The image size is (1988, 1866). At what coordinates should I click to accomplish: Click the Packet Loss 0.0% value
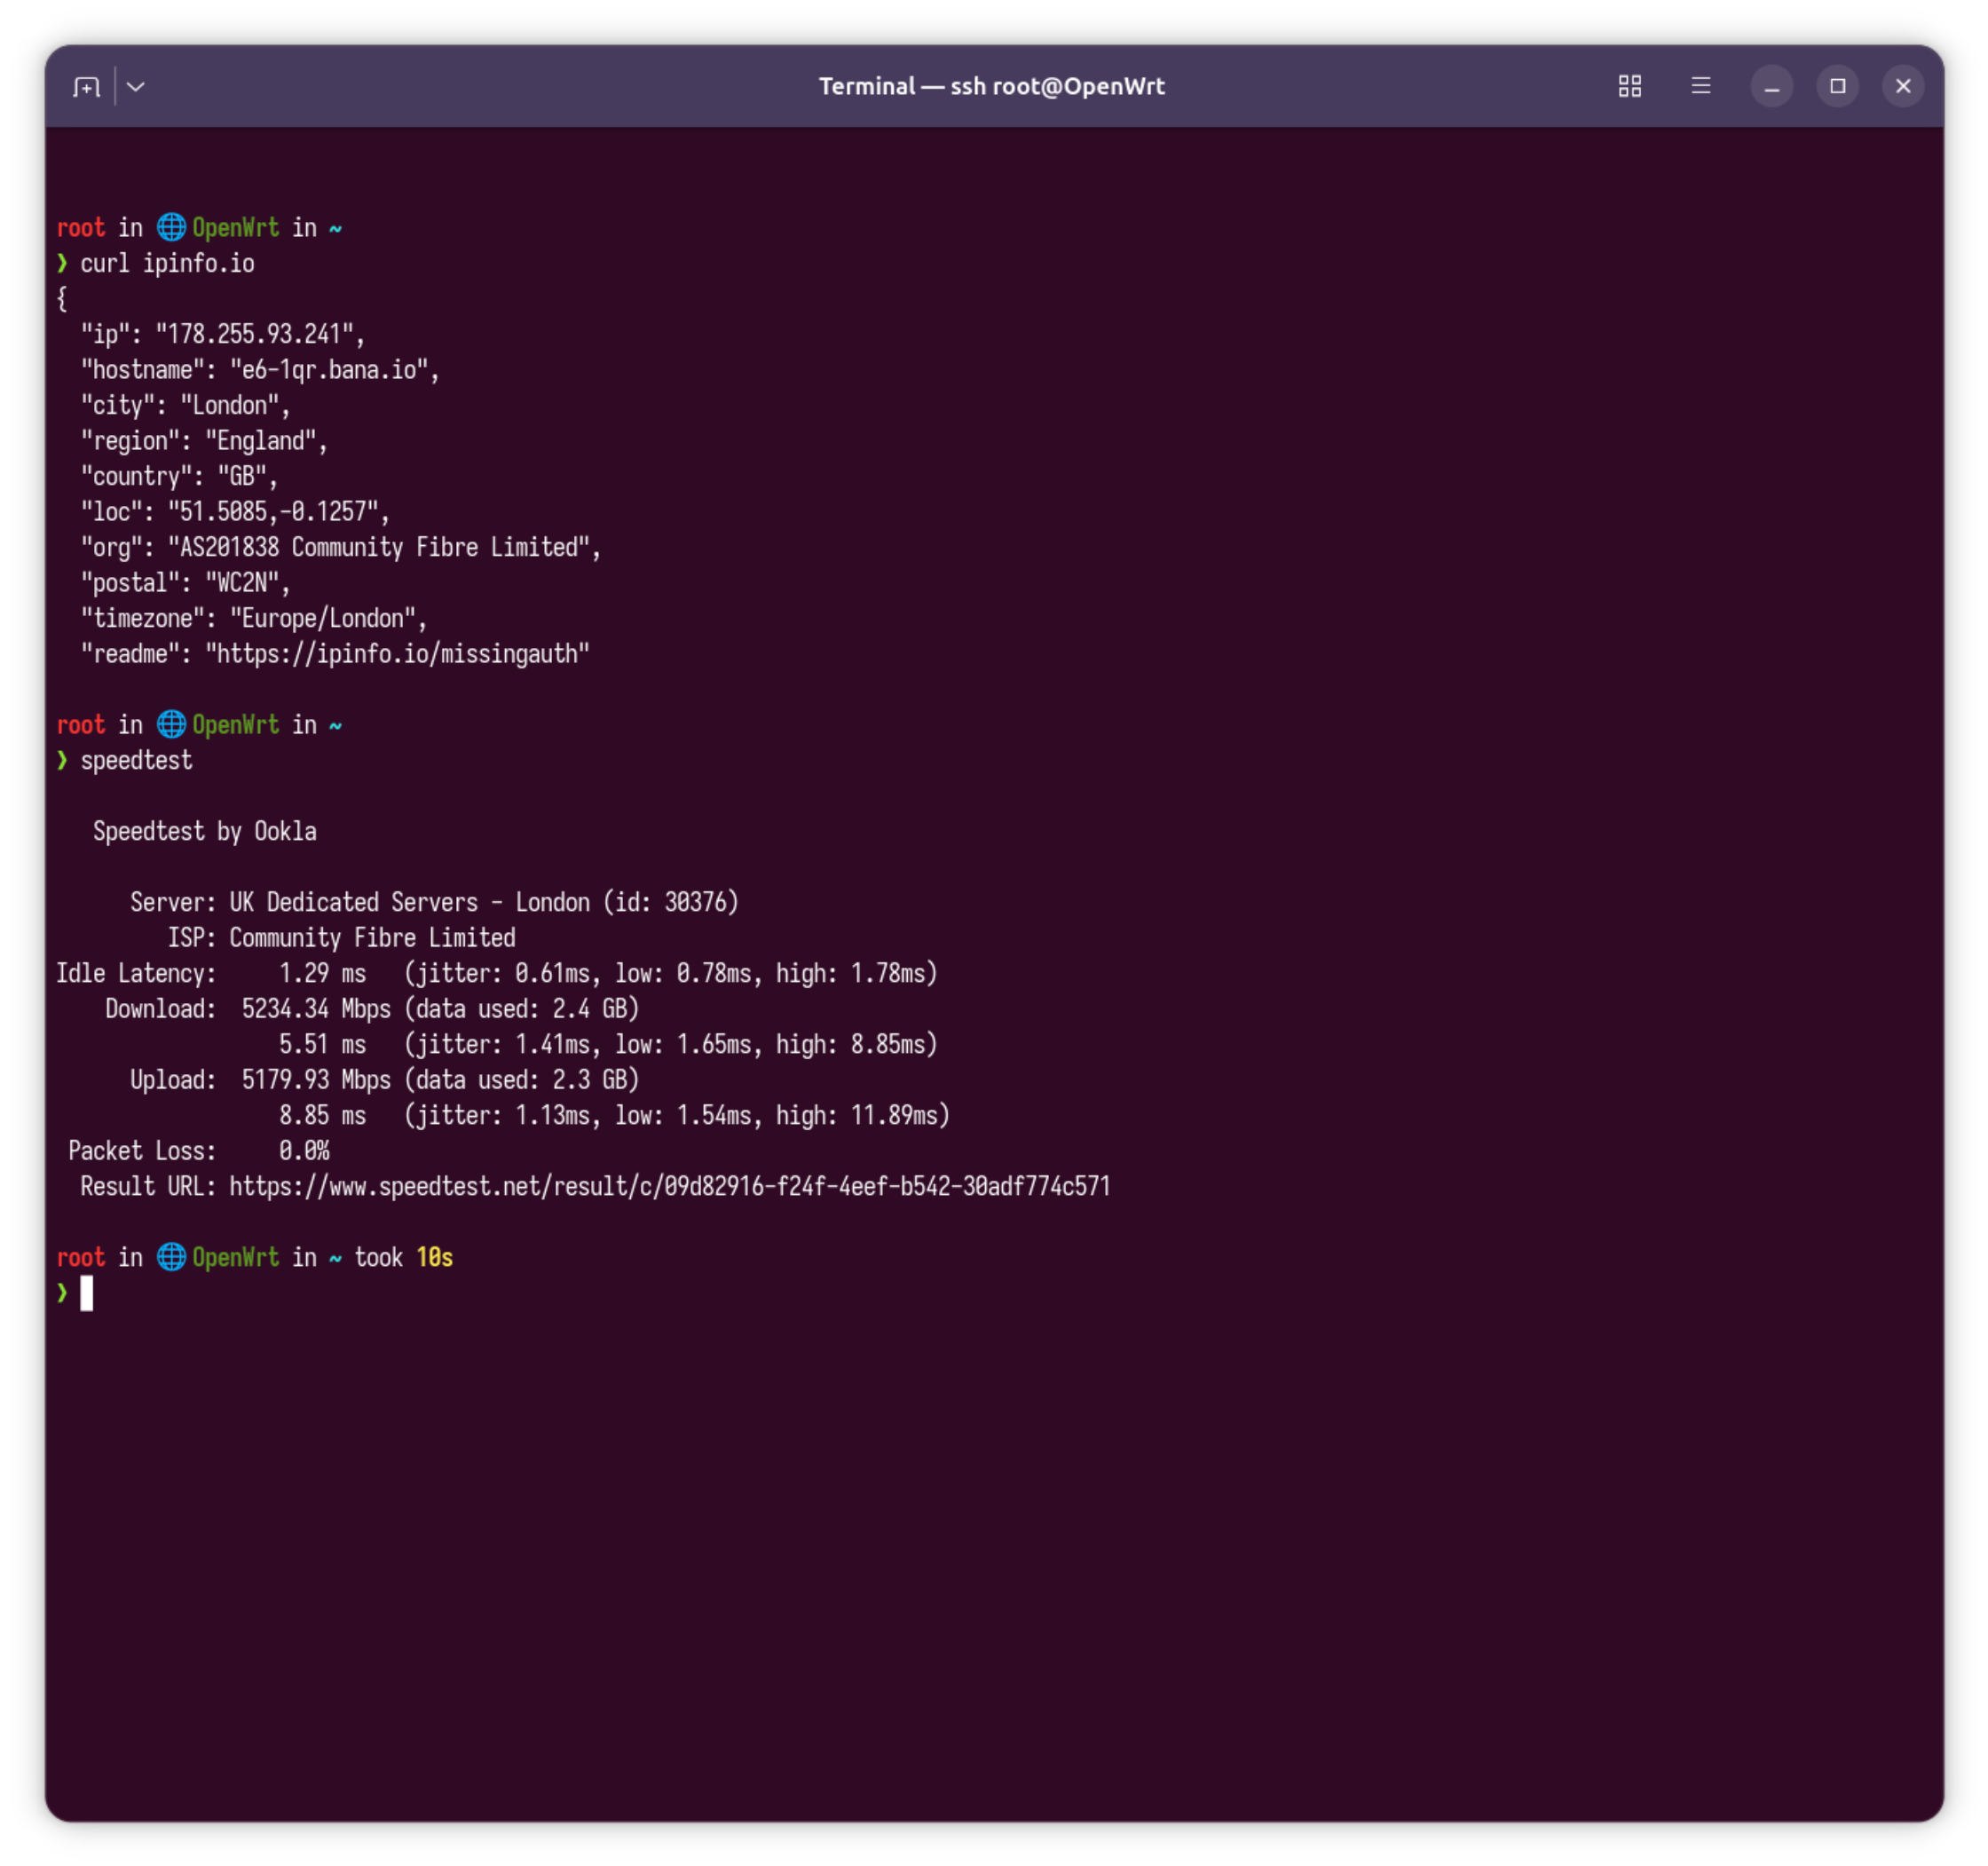click(304, 1151)
